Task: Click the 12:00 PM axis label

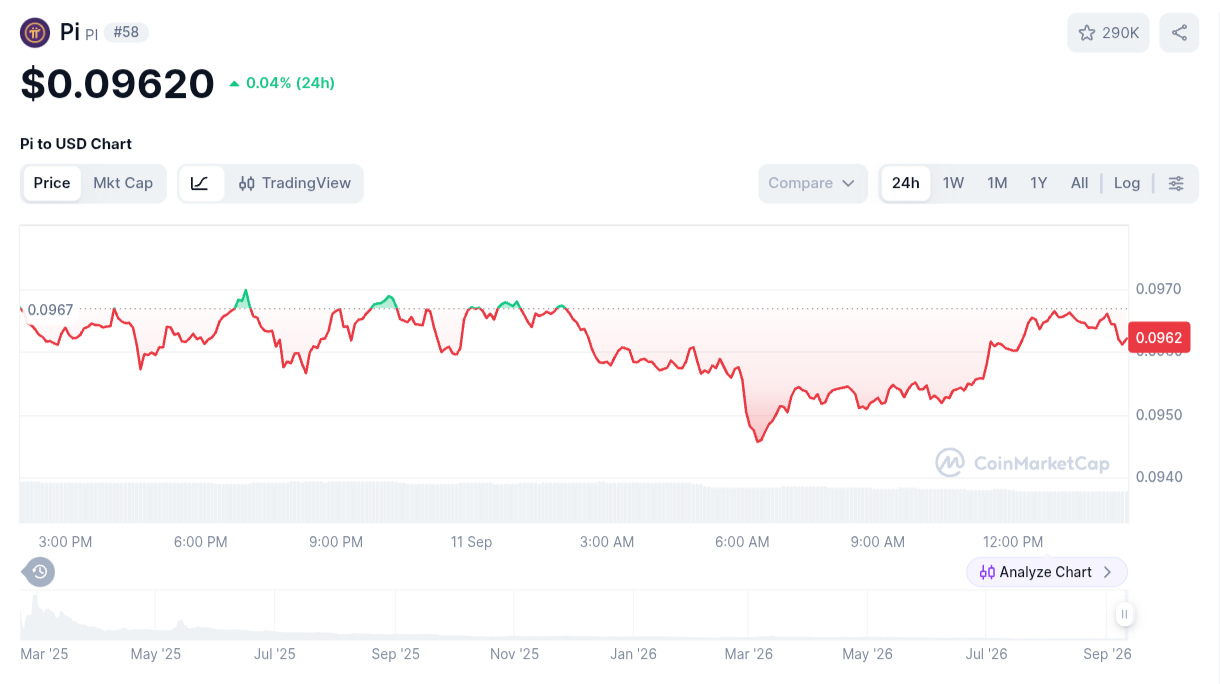Action: click(1013, 542)
